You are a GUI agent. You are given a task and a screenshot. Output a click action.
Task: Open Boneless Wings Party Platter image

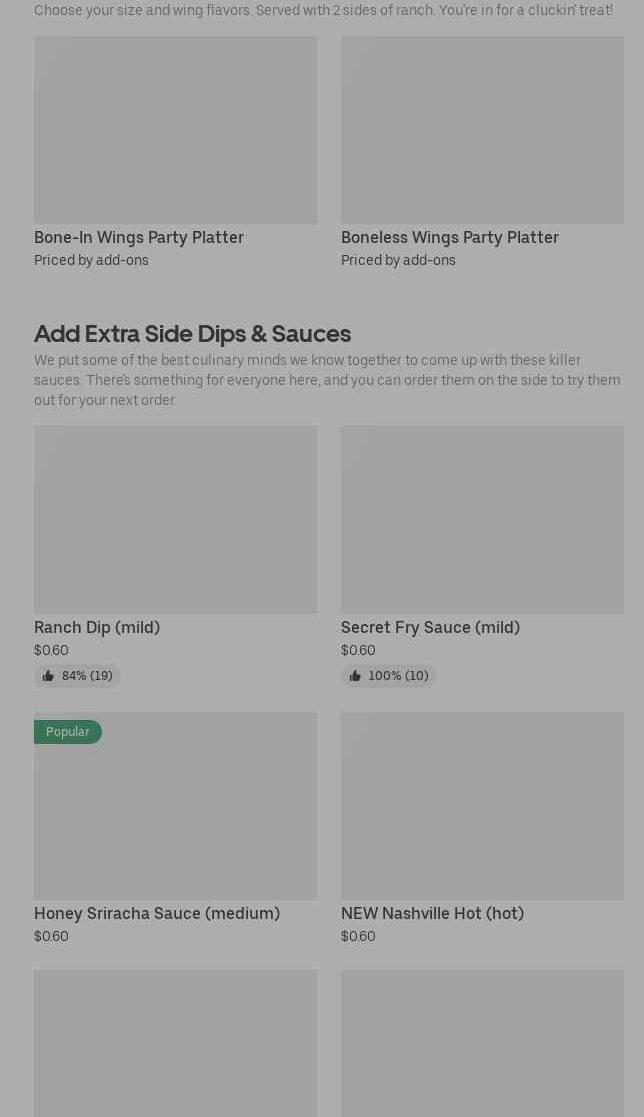pyautogui.click(x=482, y=130)
